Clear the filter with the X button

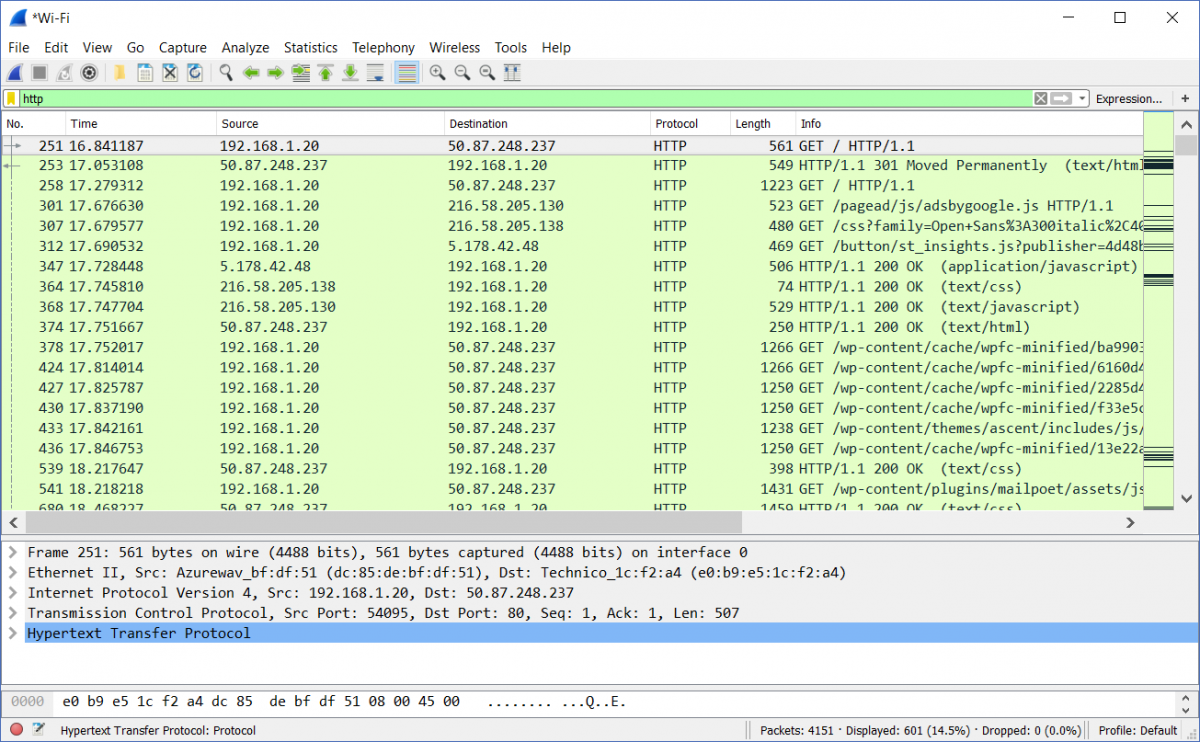[1040, 98]
